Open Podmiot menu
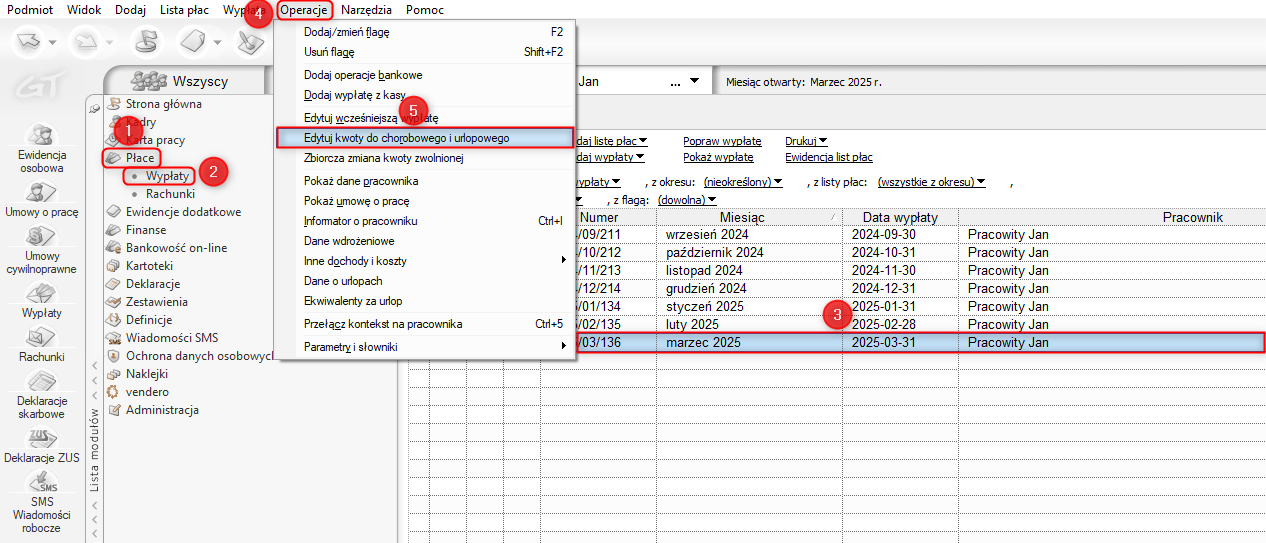 pos(30,9)
